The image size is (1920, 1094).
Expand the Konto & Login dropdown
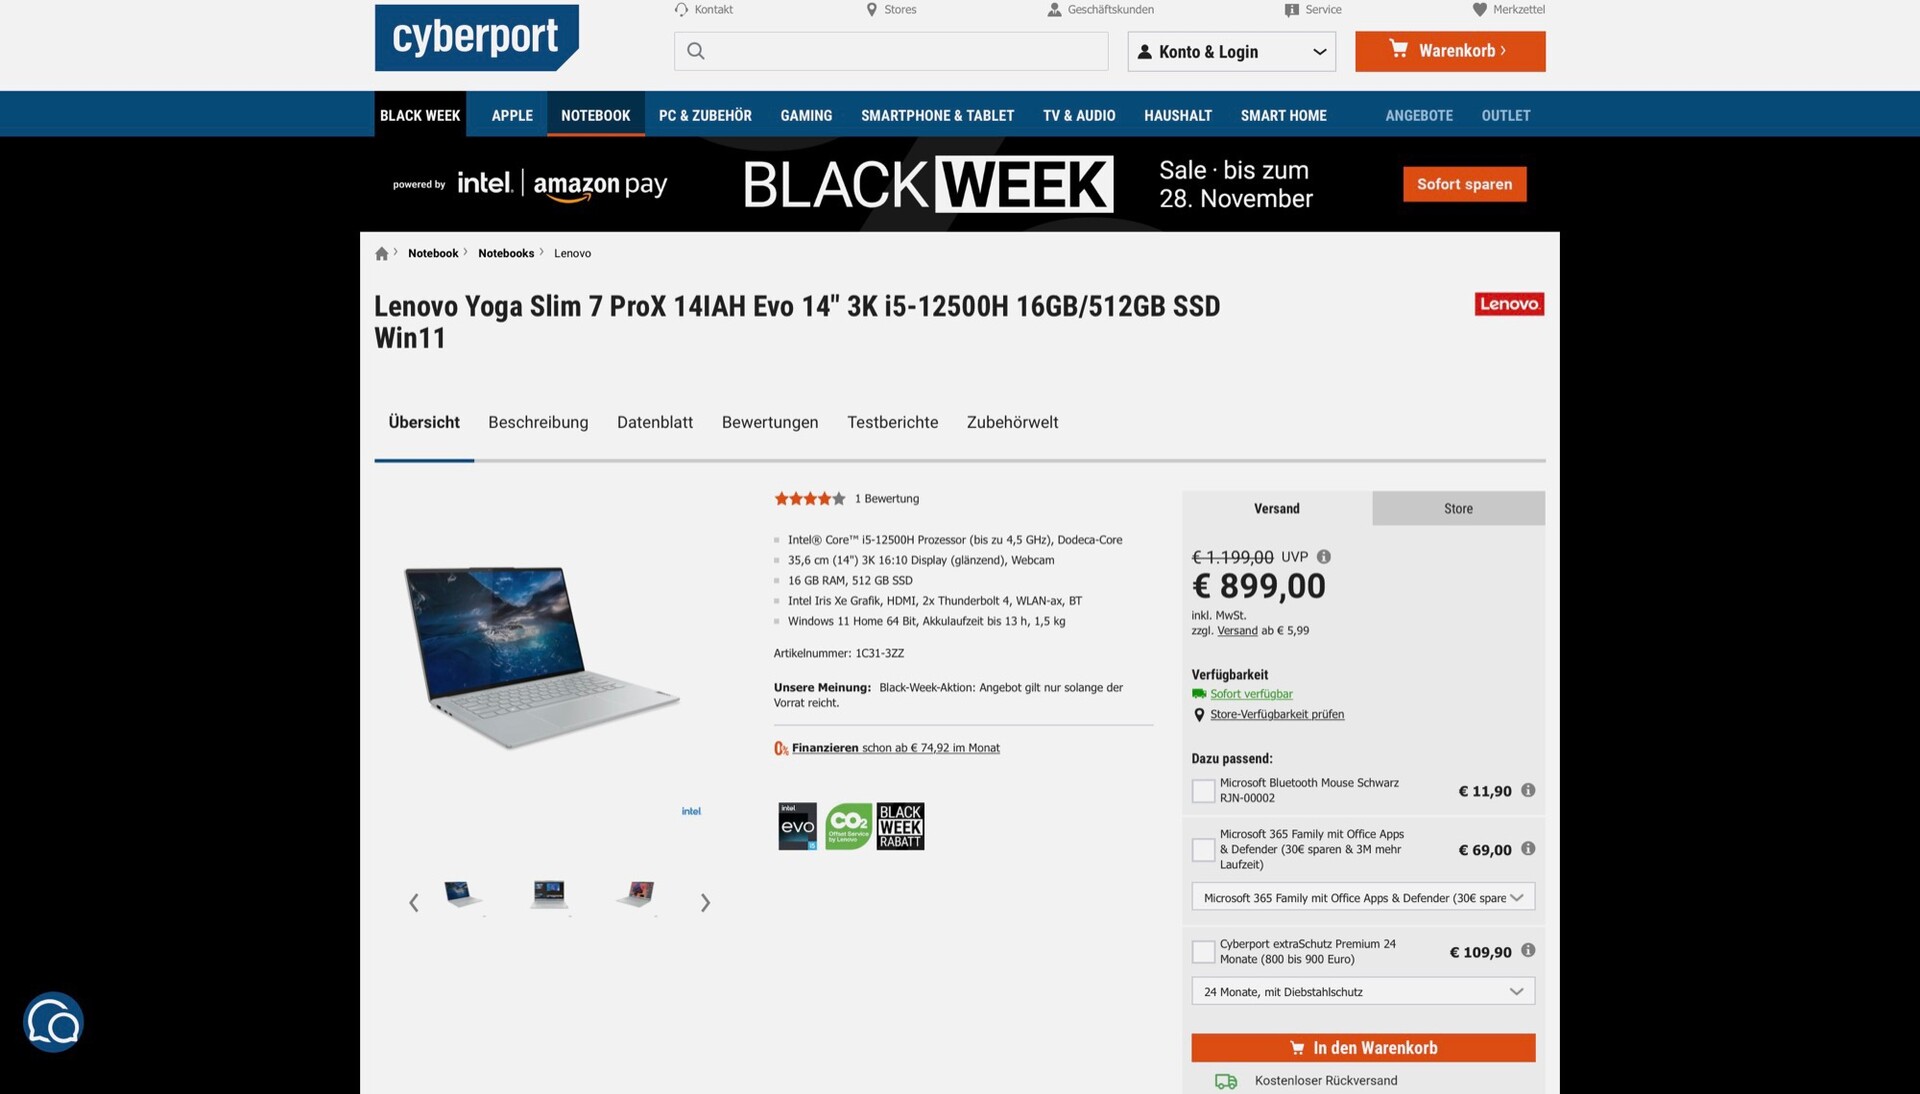pos(1232,52)
